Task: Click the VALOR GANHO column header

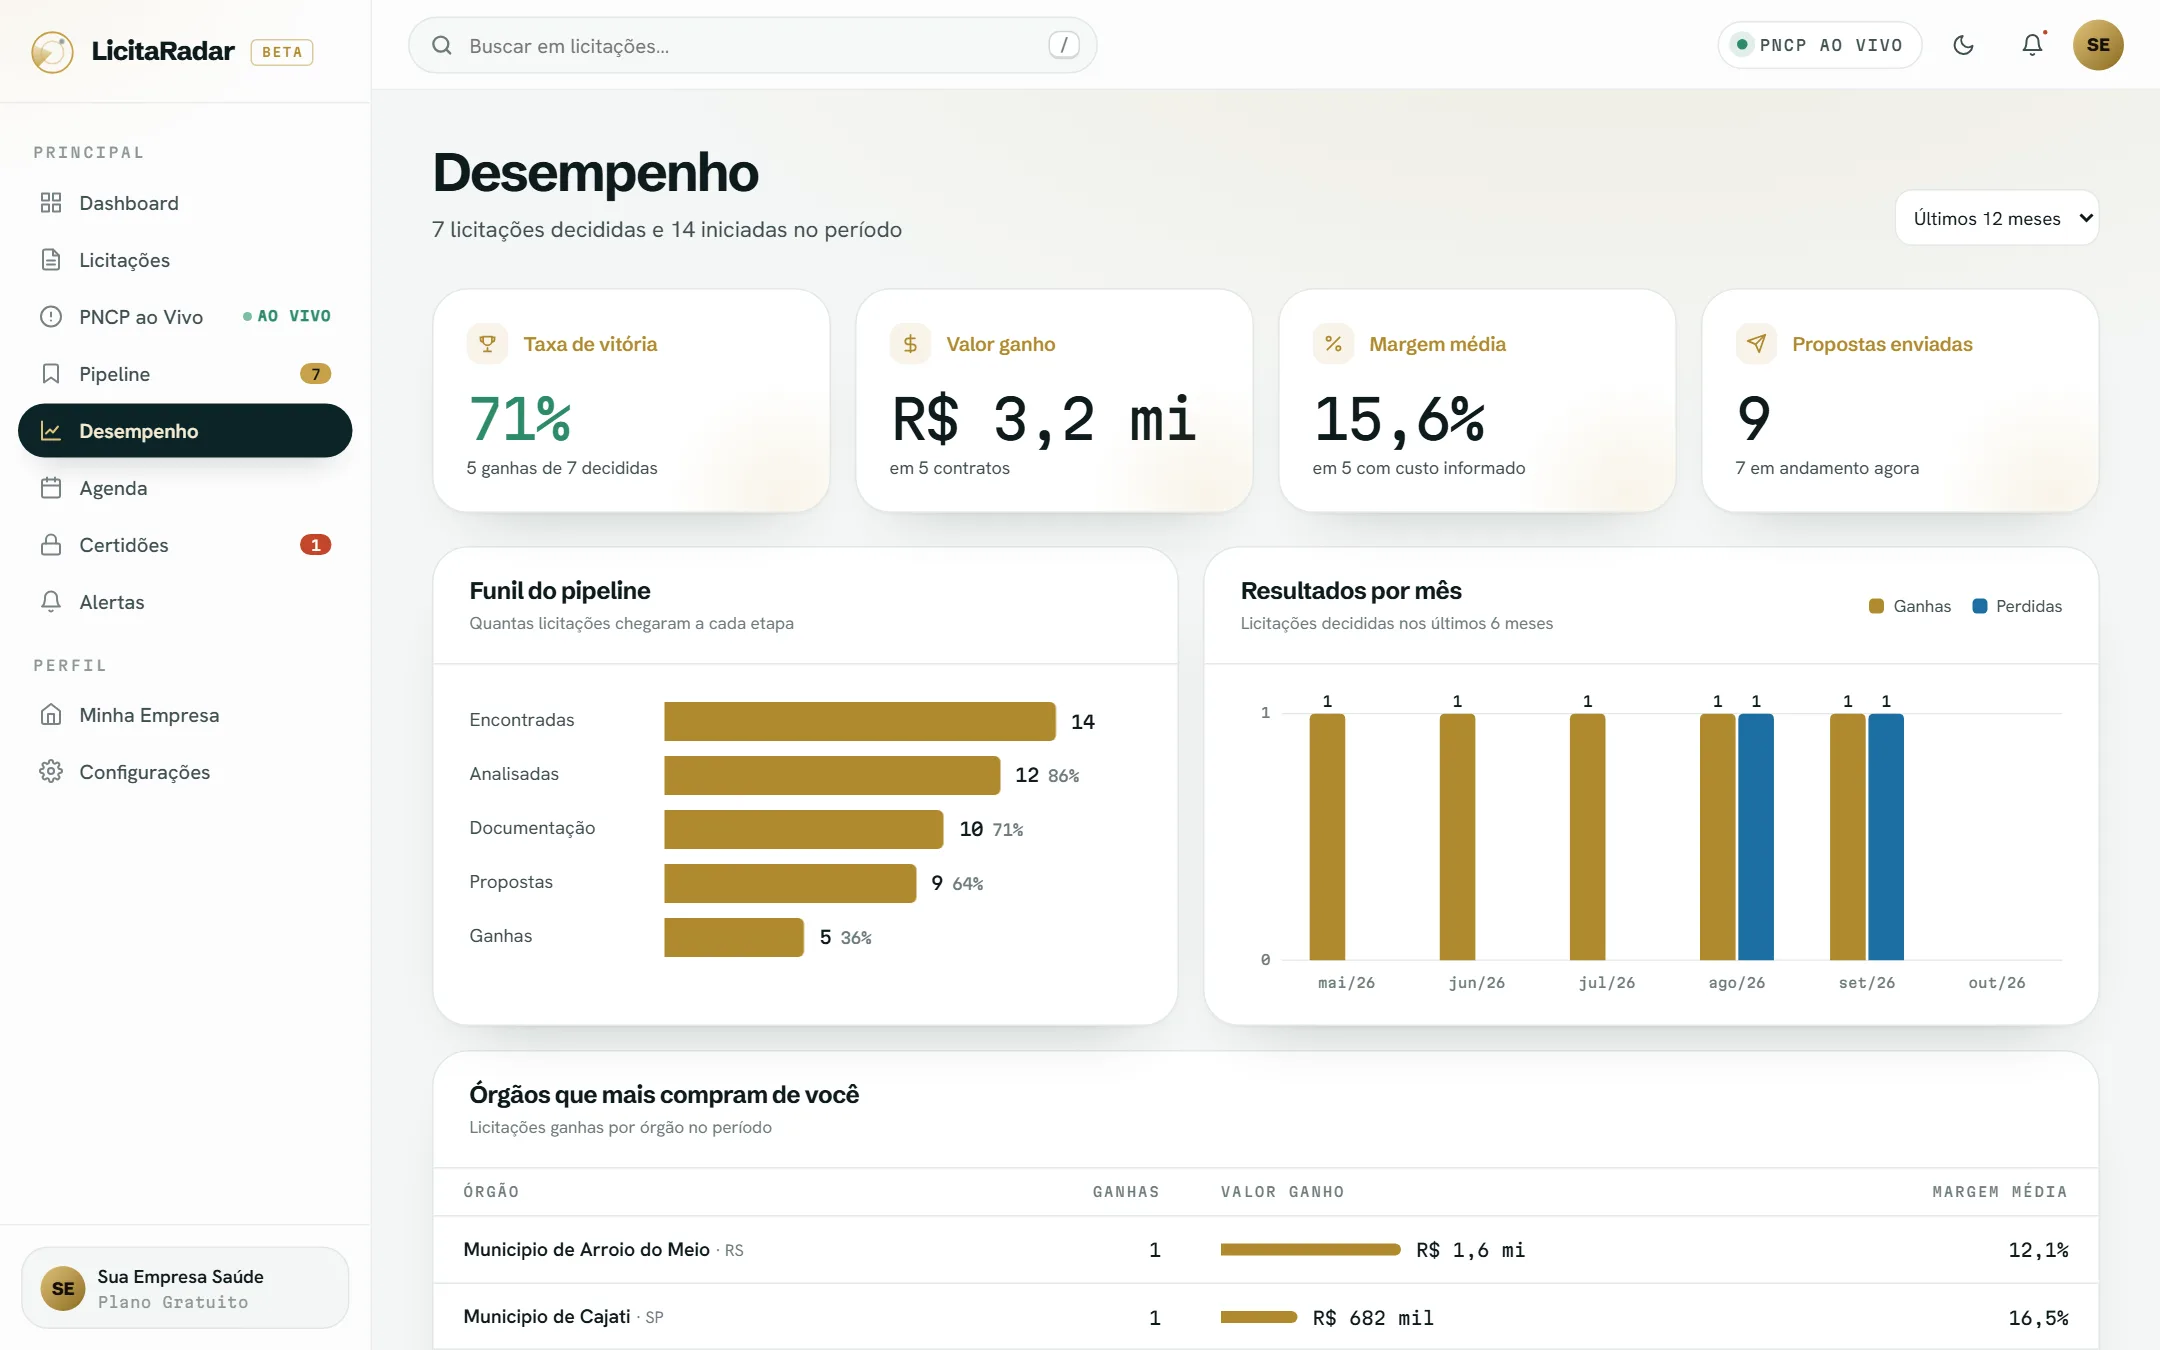Action: click(1282, 1192)
